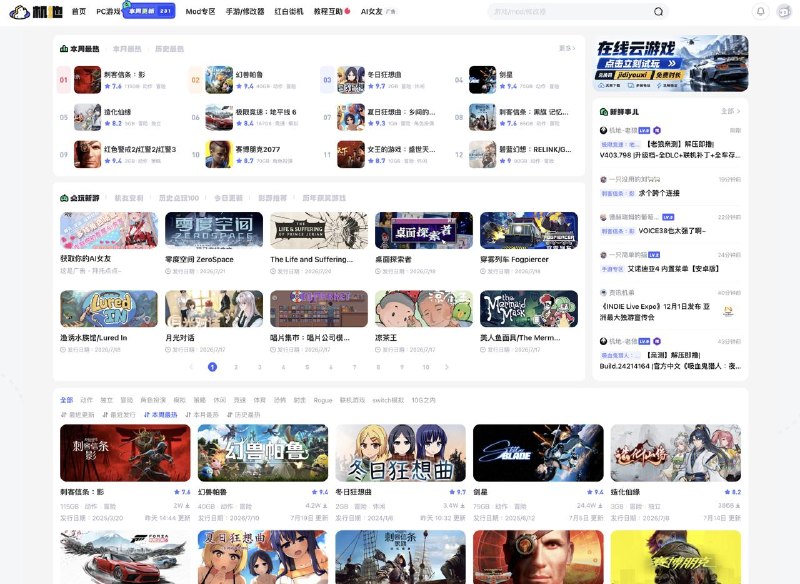The width and height of the screenshot is (800, 584).
Task: Open the rank 09 红色警戒2 game icon
Action: click(87, 154)
